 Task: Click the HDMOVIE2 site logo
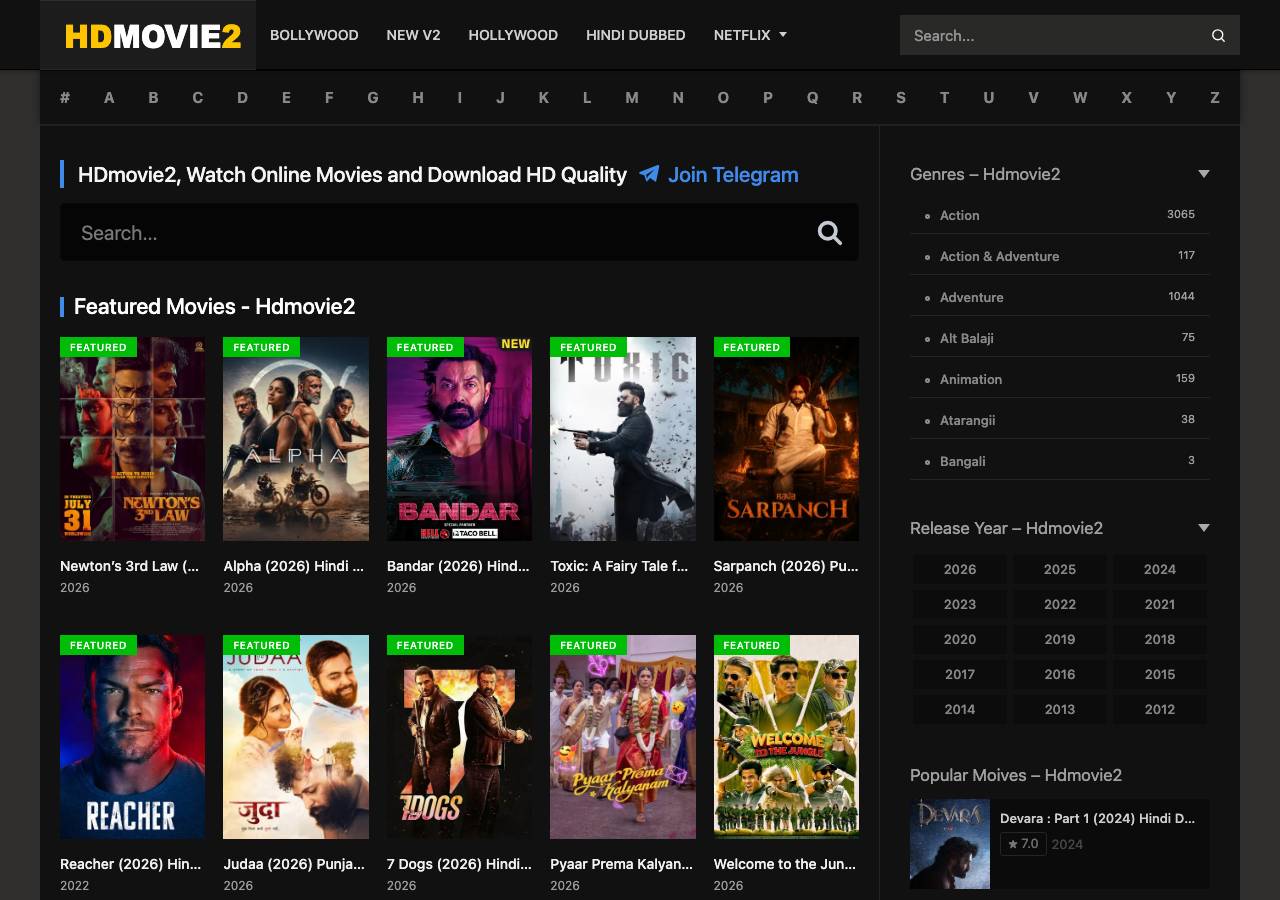(153, 36)
